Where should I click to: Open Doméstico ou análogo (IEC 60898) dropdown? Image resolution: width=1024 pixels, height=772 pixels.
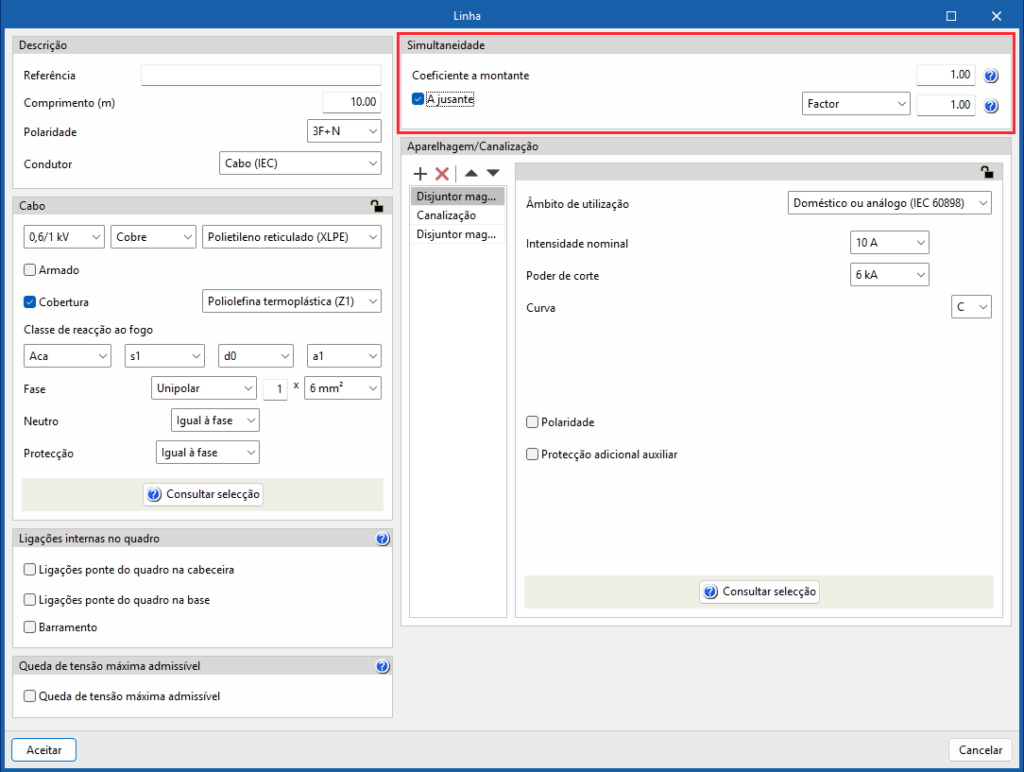point(889,203)
